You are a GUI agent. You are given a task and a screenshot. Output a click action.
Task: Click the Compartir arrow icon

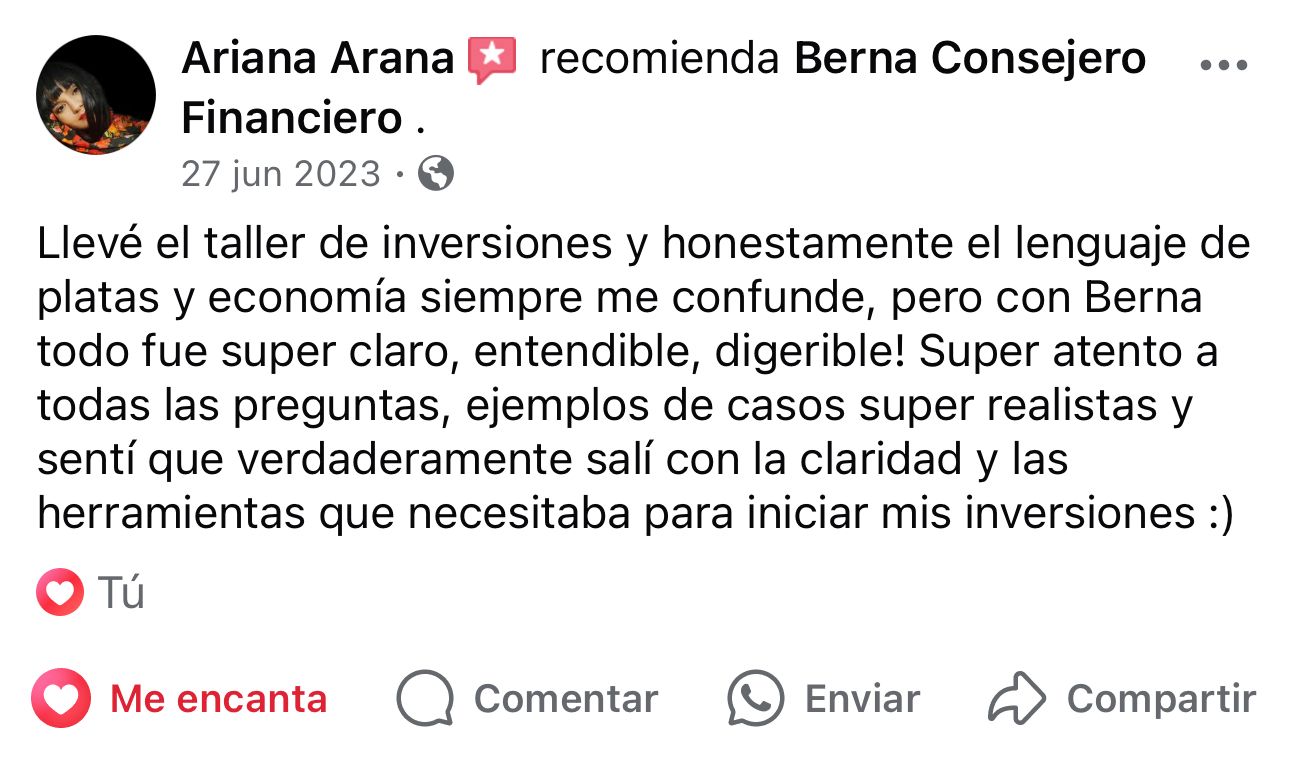[x=1016, y=698]
